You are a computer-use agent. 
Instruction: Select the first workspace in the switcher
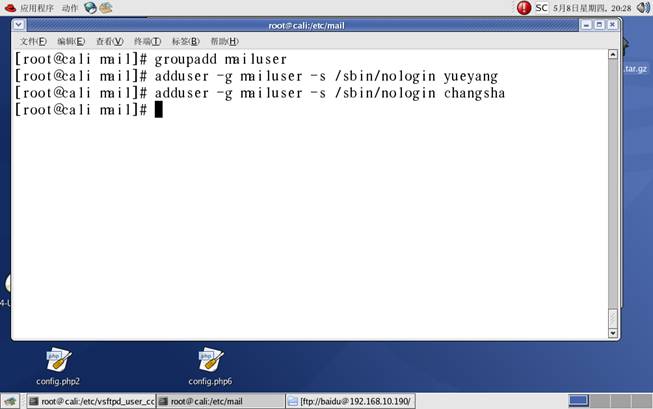[x=578, y=401]
